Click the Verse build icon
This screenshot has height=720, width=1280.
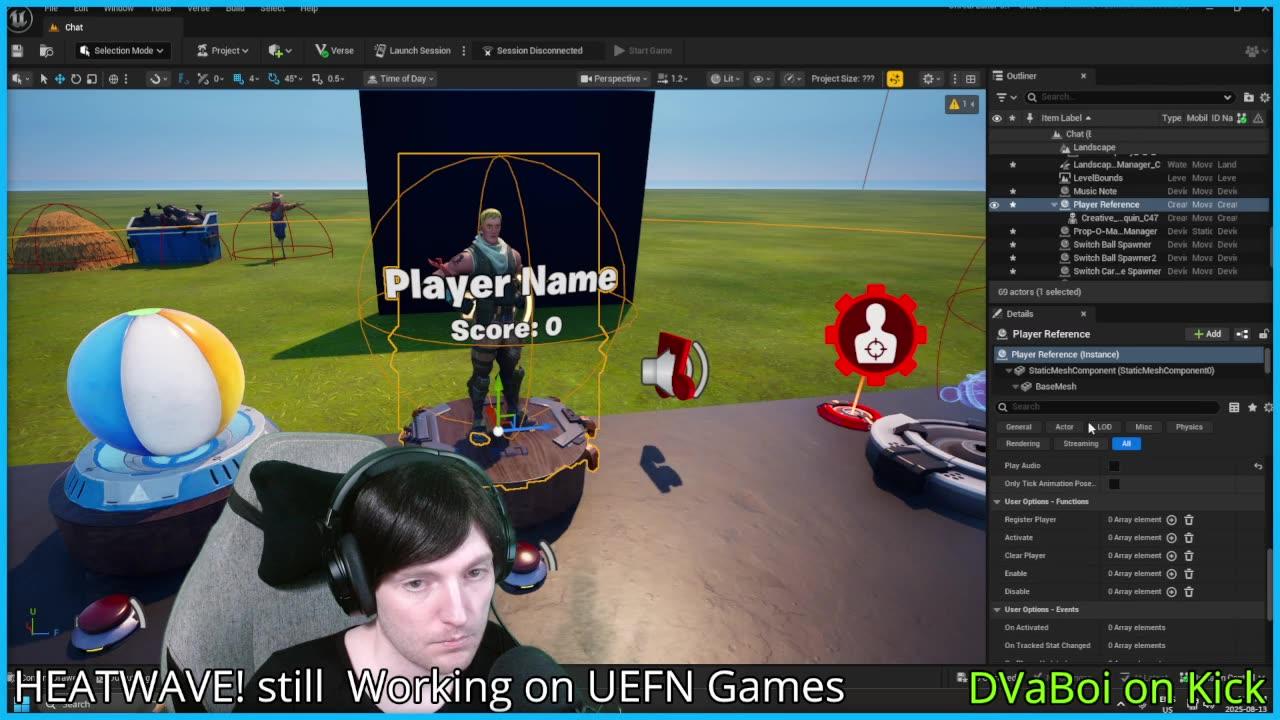(334, 50)
